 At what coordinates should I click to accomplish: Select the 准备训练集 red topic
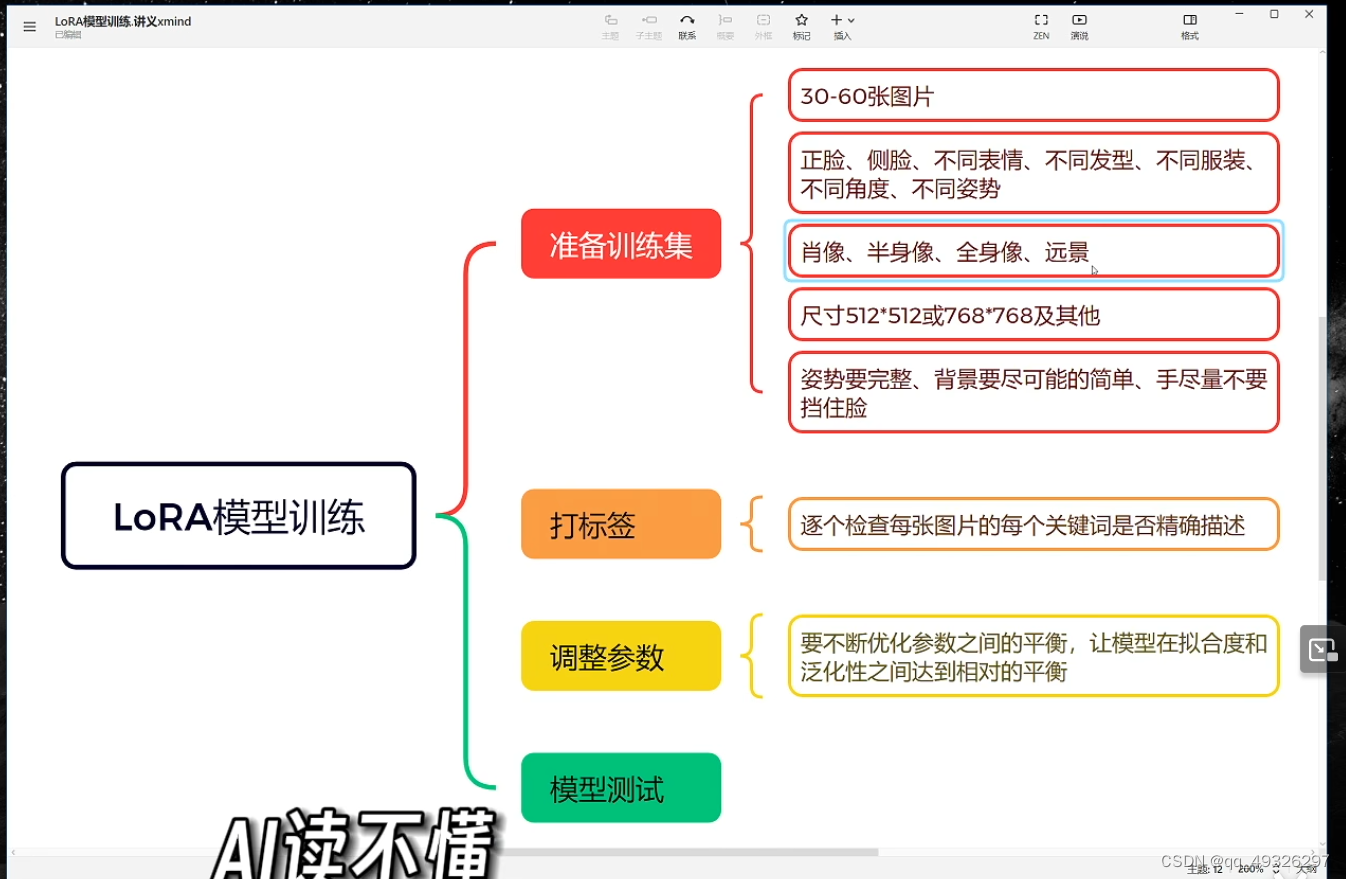[621, 243]
